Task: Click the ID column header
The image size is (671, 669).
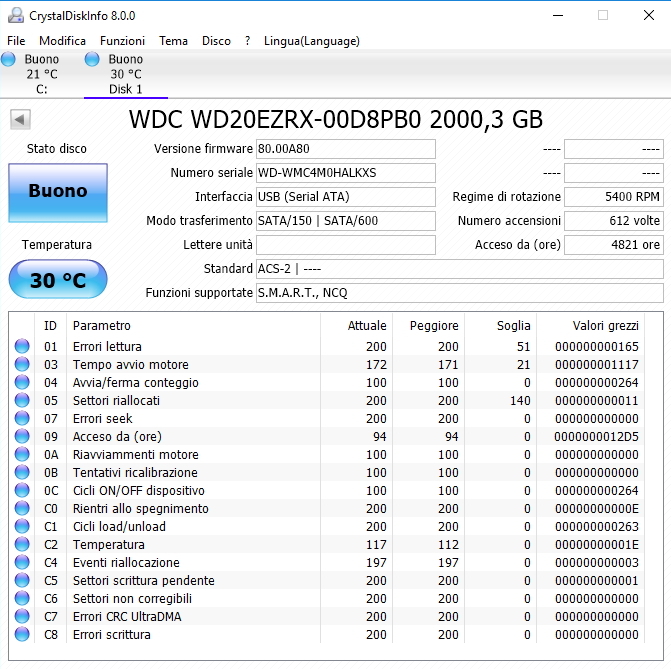Action: 50,326
